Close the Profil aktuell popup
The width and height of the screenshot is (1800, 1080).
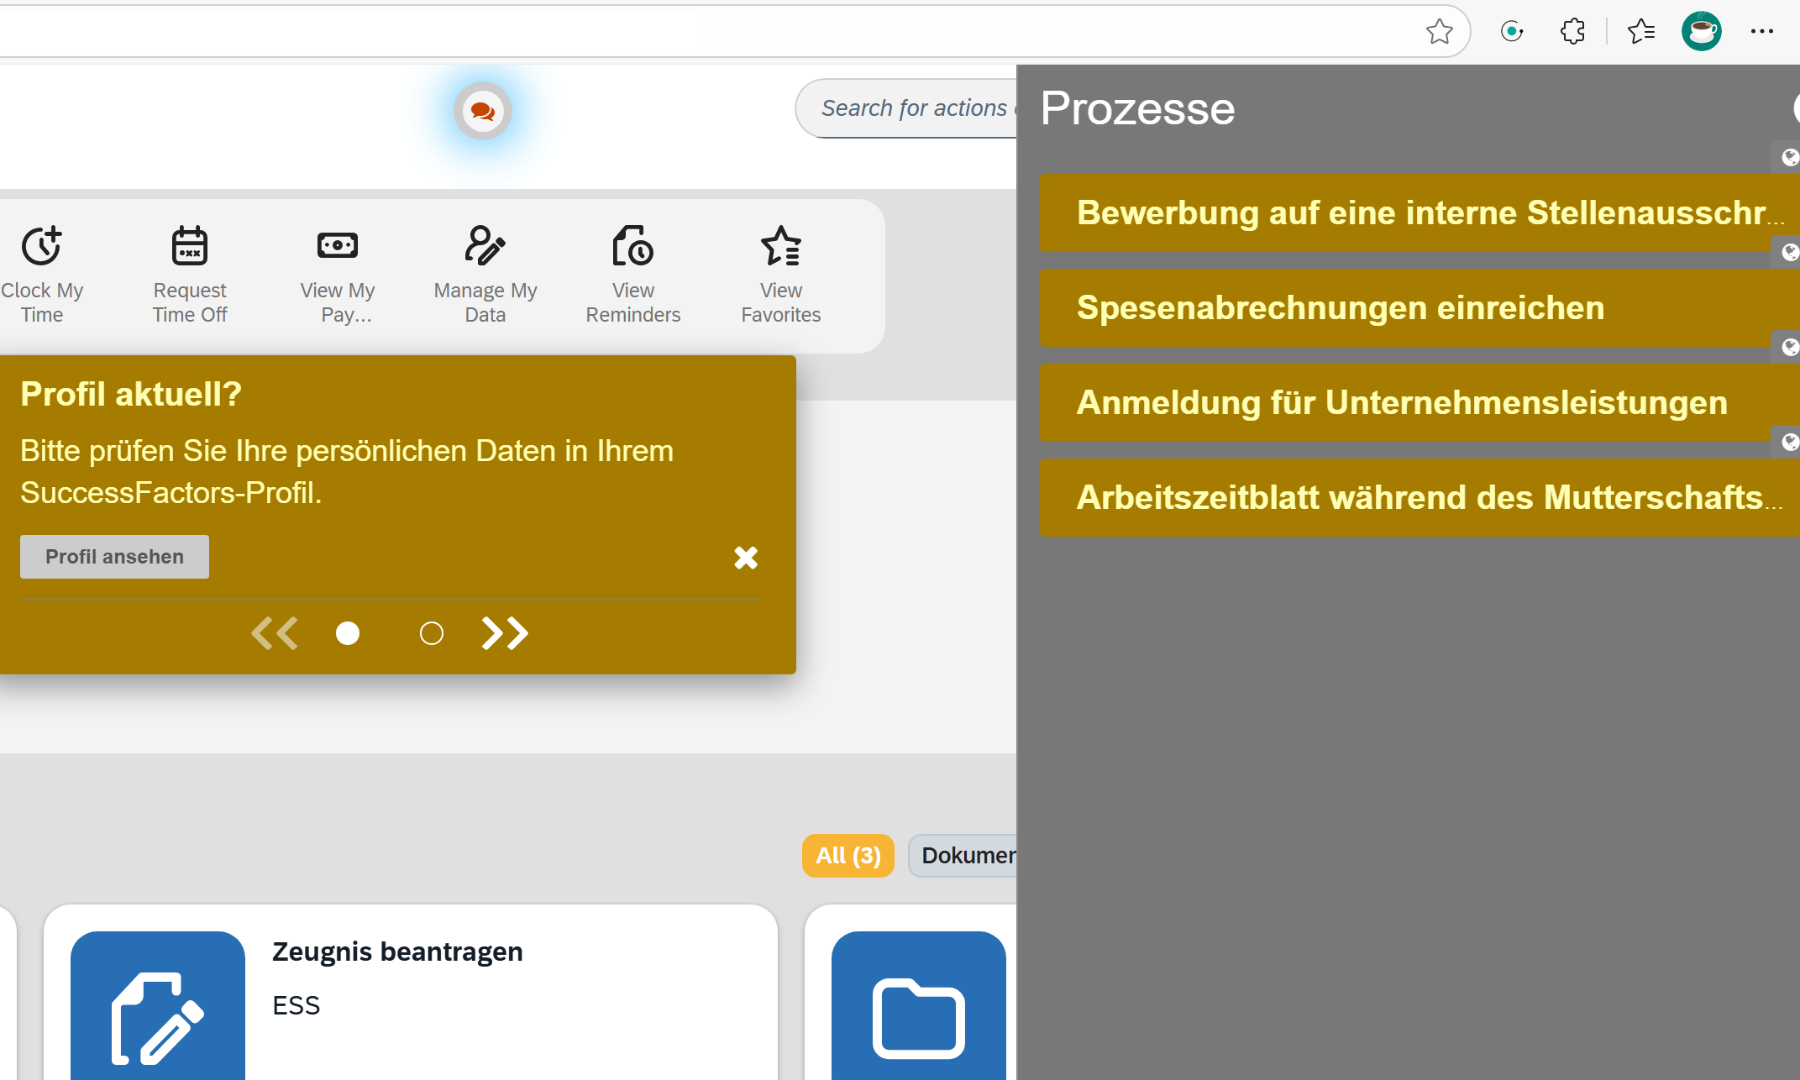click(x=746, y=558)
